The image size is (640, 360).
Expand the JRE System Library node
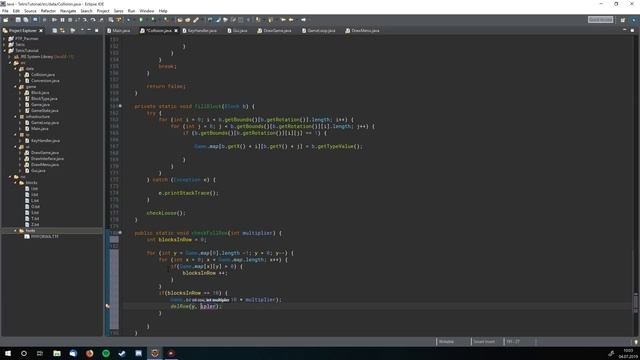(10, 57)
